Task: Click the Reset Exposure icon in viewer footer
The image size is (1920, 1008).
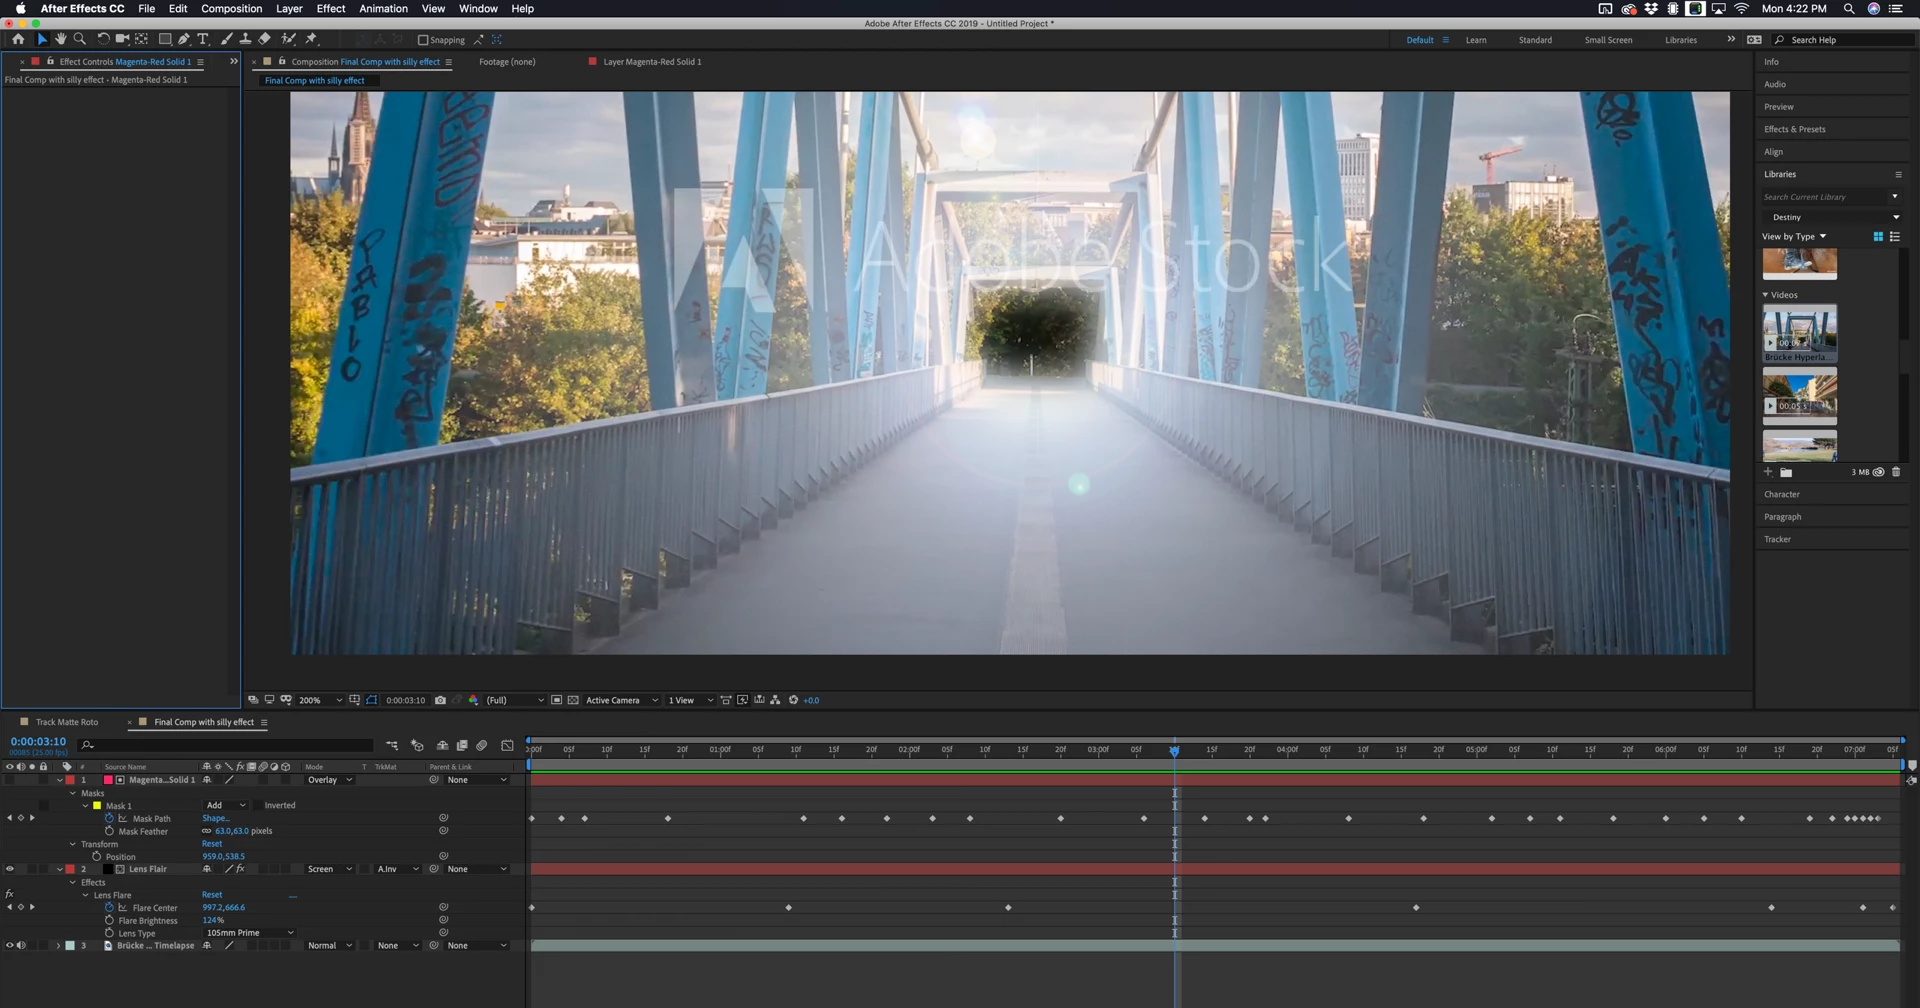Action: (794, 700)
